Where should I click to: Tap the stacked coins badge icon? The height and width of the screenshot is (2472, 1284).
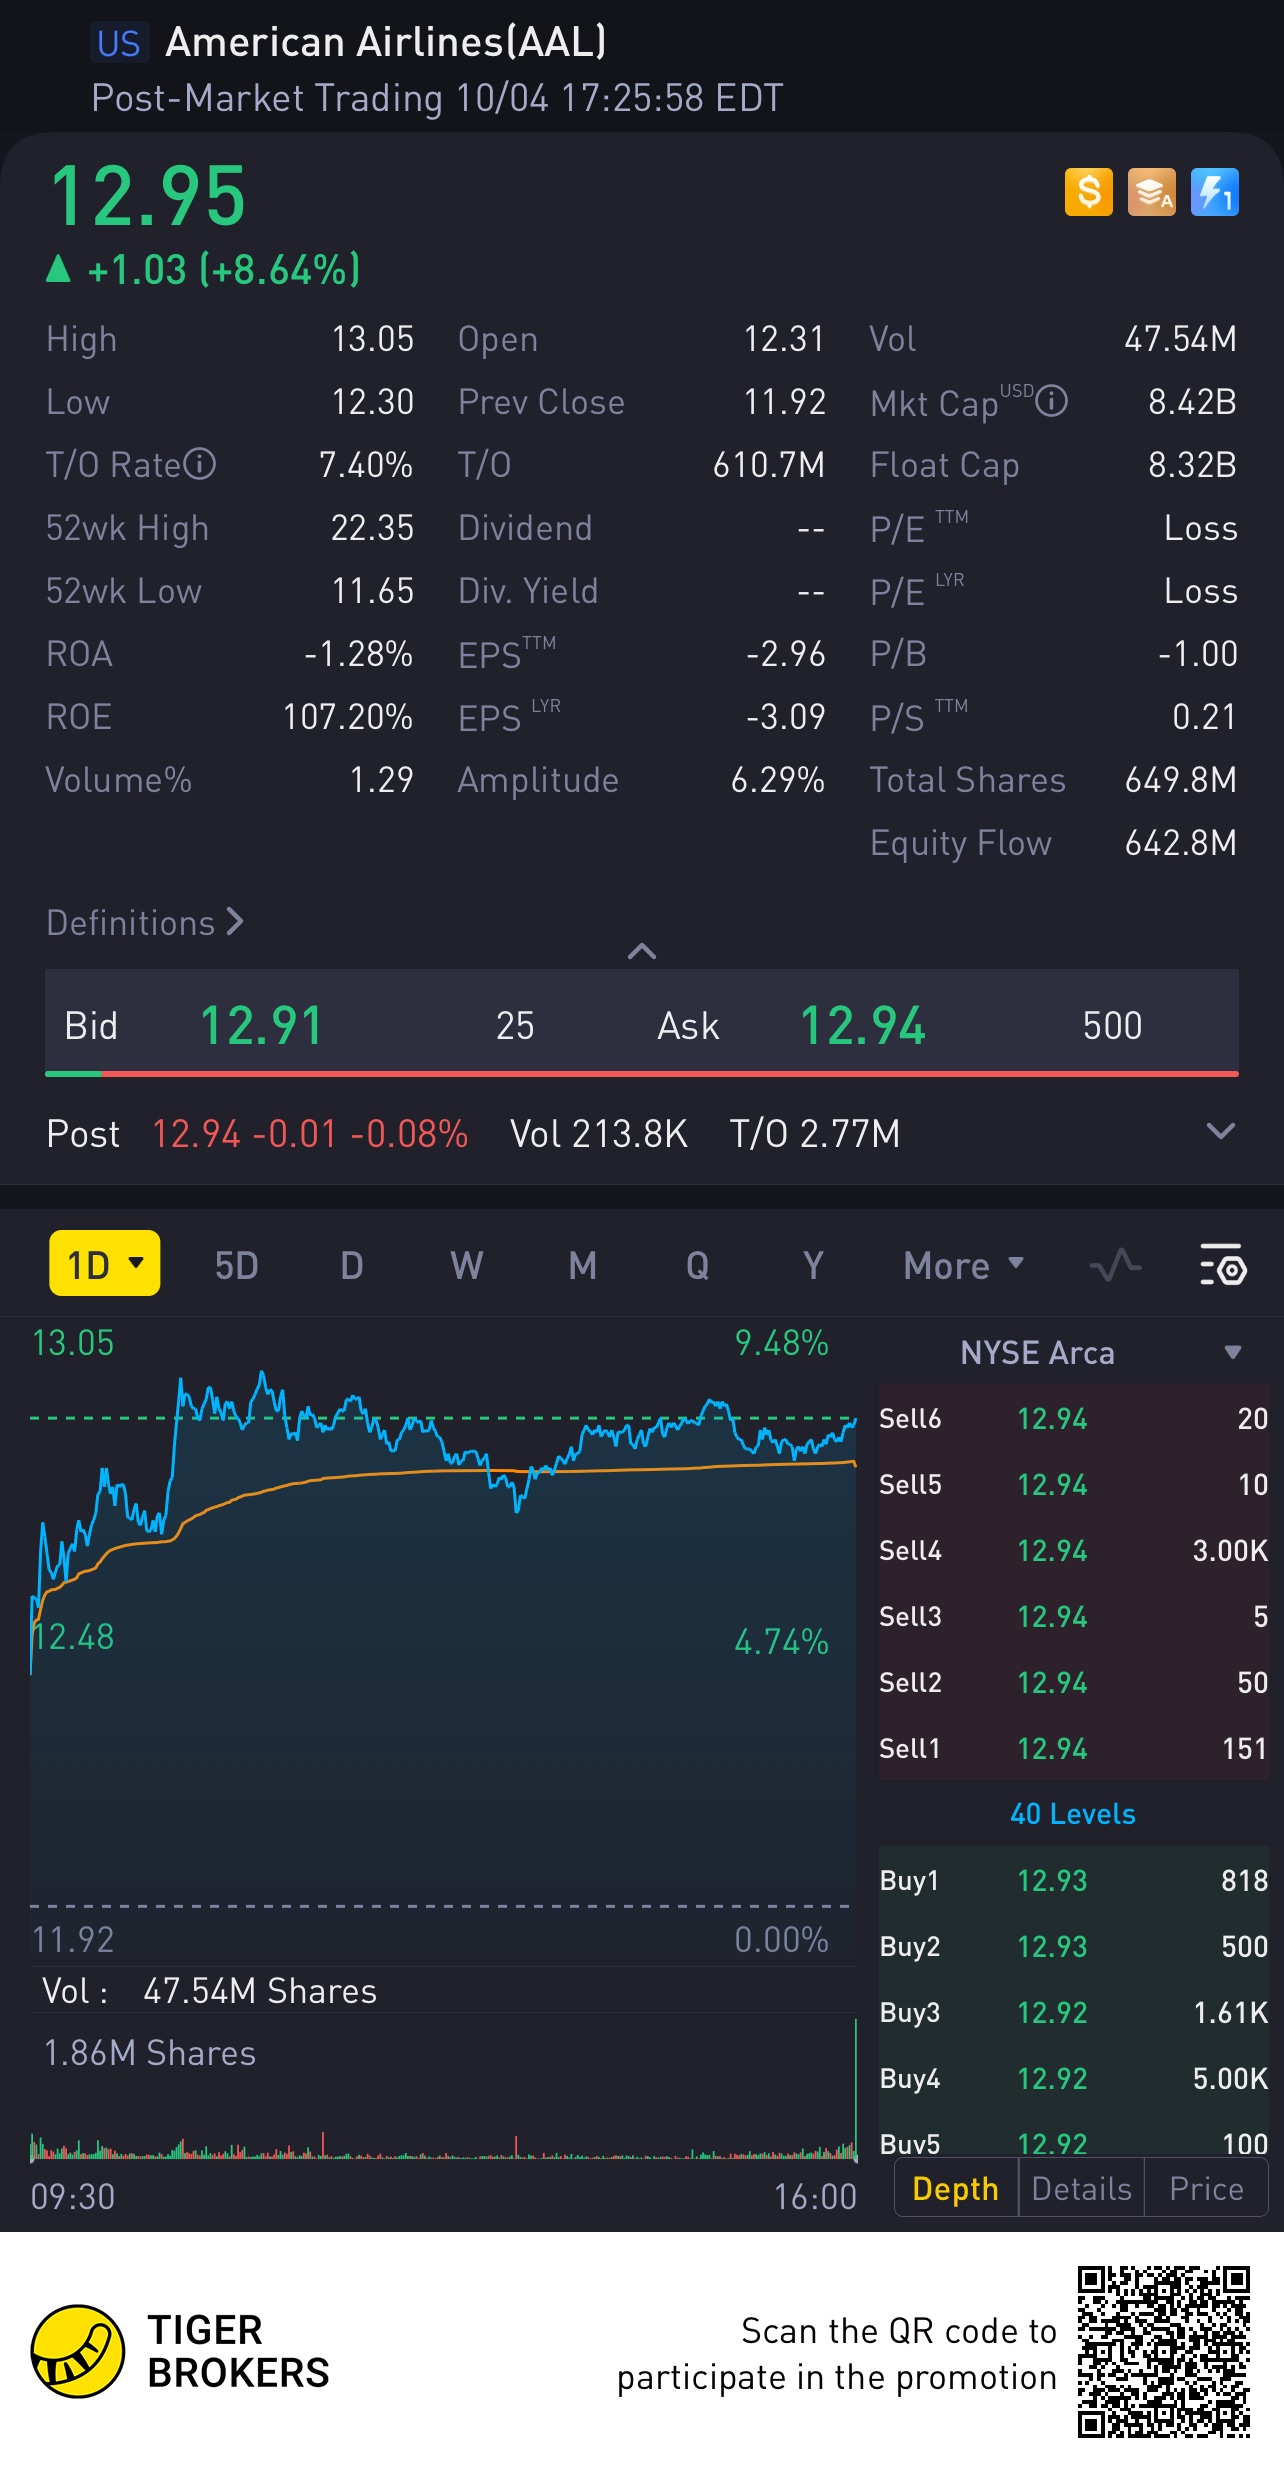(x=1151, y=191)
